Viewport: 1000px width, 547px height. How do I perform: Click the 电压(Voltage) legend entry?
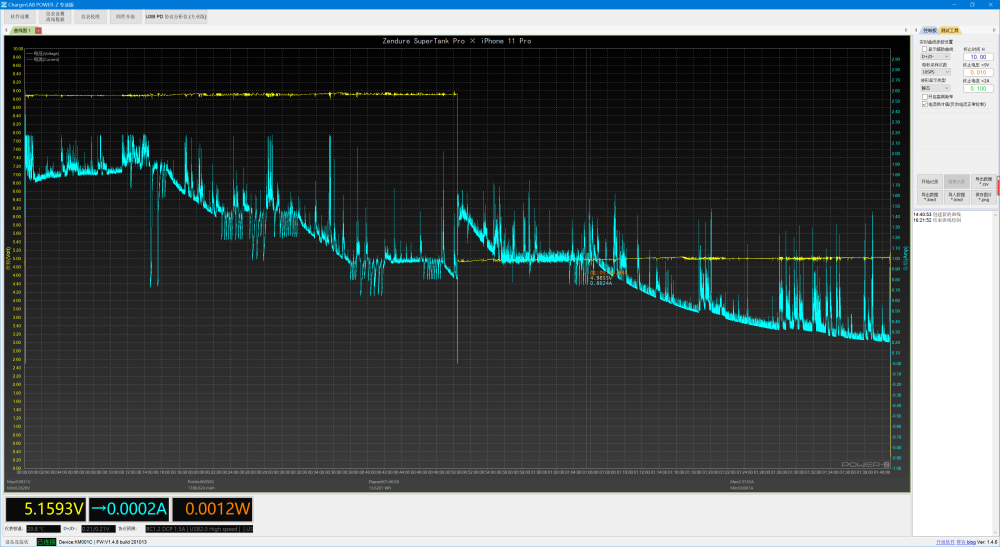[x=43, y=54]
